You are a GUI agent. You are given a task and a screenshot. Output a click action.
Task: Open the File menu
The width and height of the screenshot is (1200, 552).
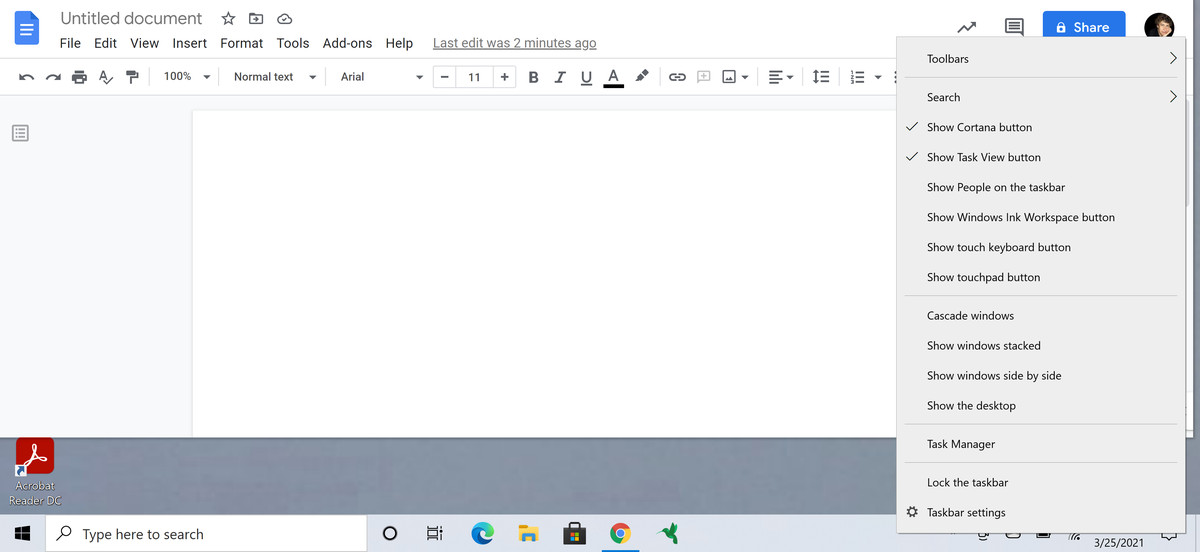pyautogui.click(x=70, y=43)
